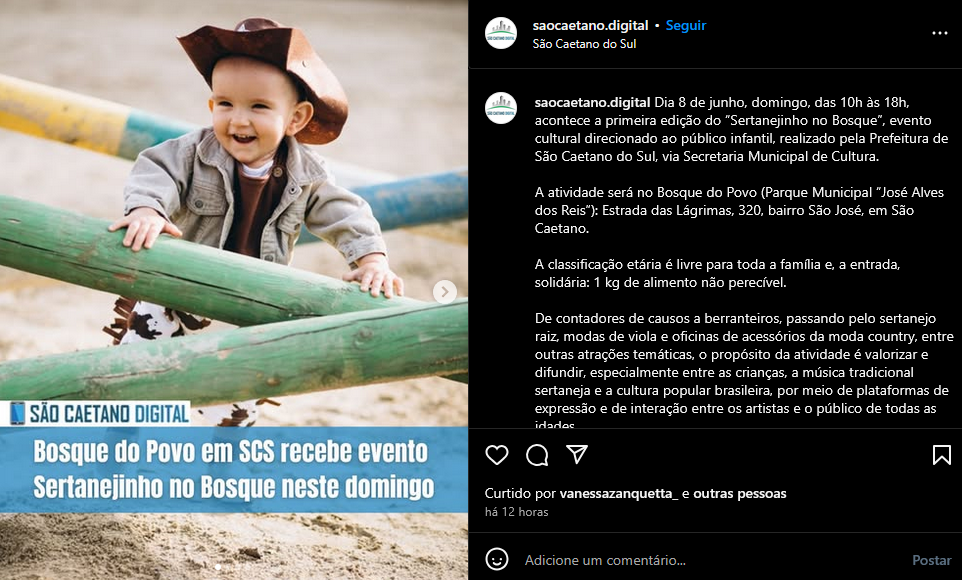Open the three-dot more options menu
The image size is (962, 580).
(939, 33)
